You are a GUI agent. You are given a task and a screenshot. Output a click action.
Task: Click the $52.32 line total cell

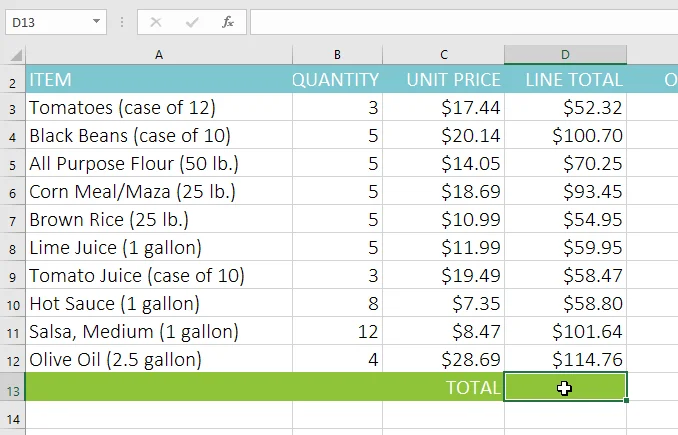(565, 107)
